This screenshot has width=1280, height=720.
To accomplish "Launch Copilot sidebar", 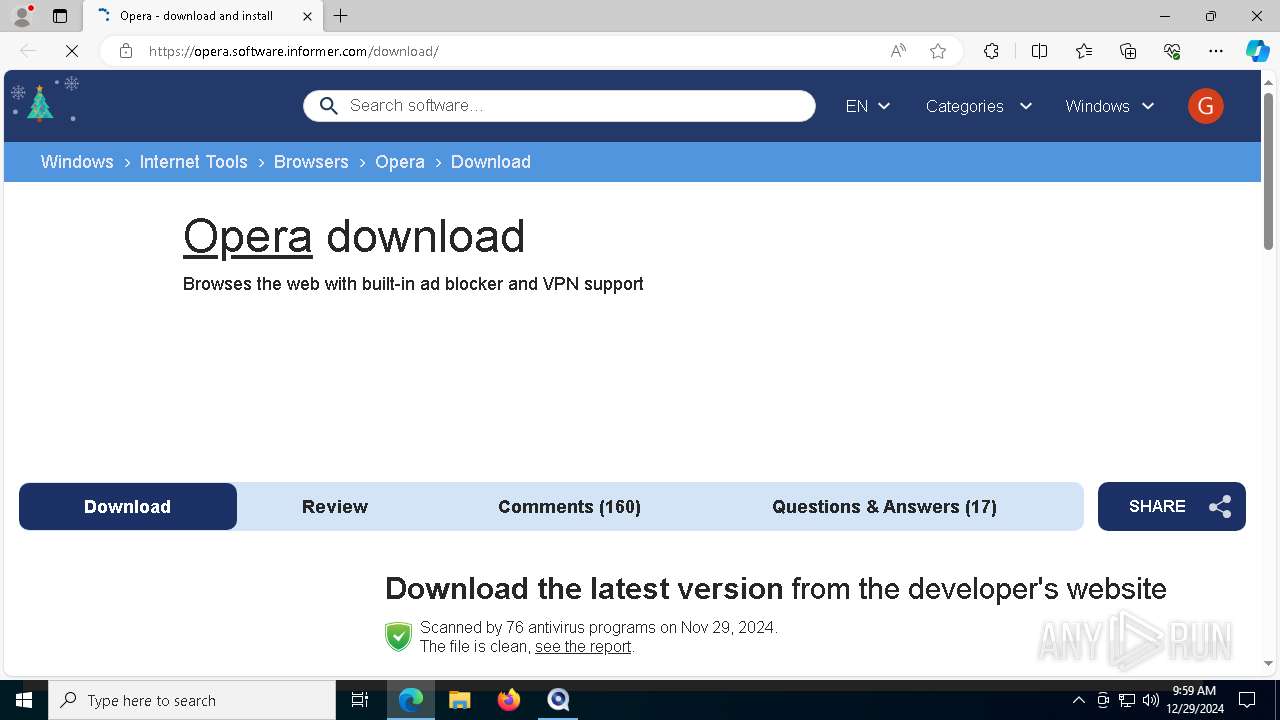I will point(1257,51).
